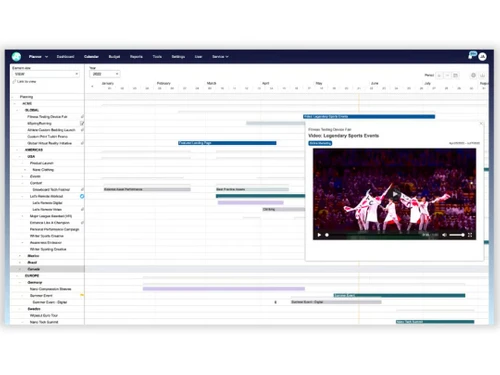Collapse the AMERICAS tree group
This screenshot has height=375, width=500.
[17, 150]
